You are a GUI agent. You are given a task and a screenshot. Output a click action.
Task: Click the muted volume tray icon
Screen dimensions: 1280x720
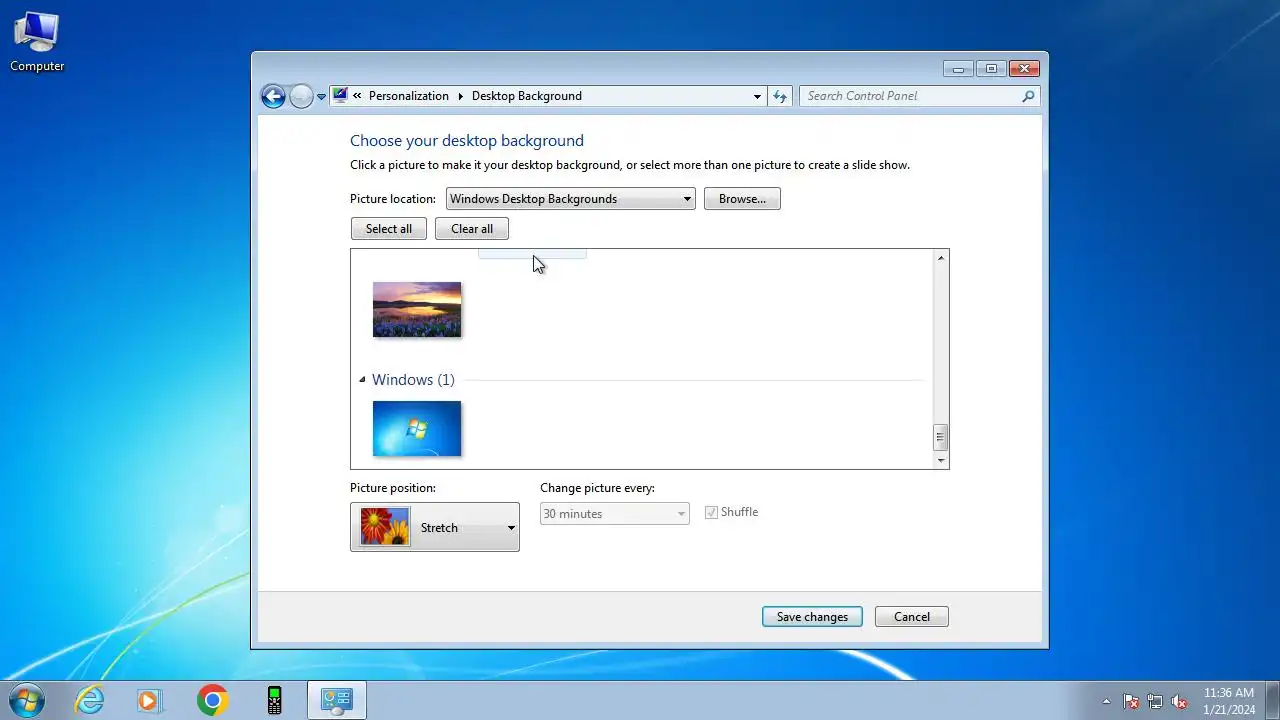tap(1179, 701)
